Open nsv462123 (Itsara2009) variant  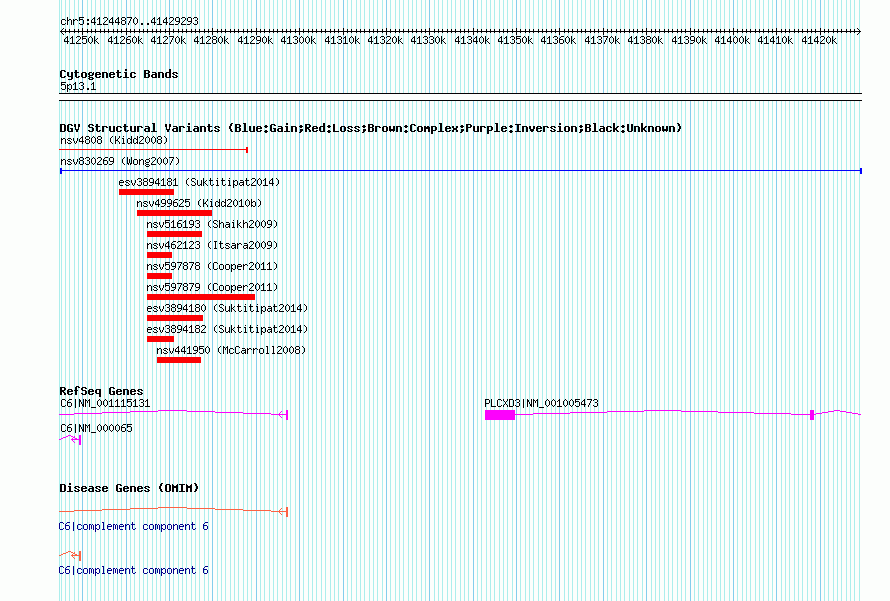(x=212, y=245)
